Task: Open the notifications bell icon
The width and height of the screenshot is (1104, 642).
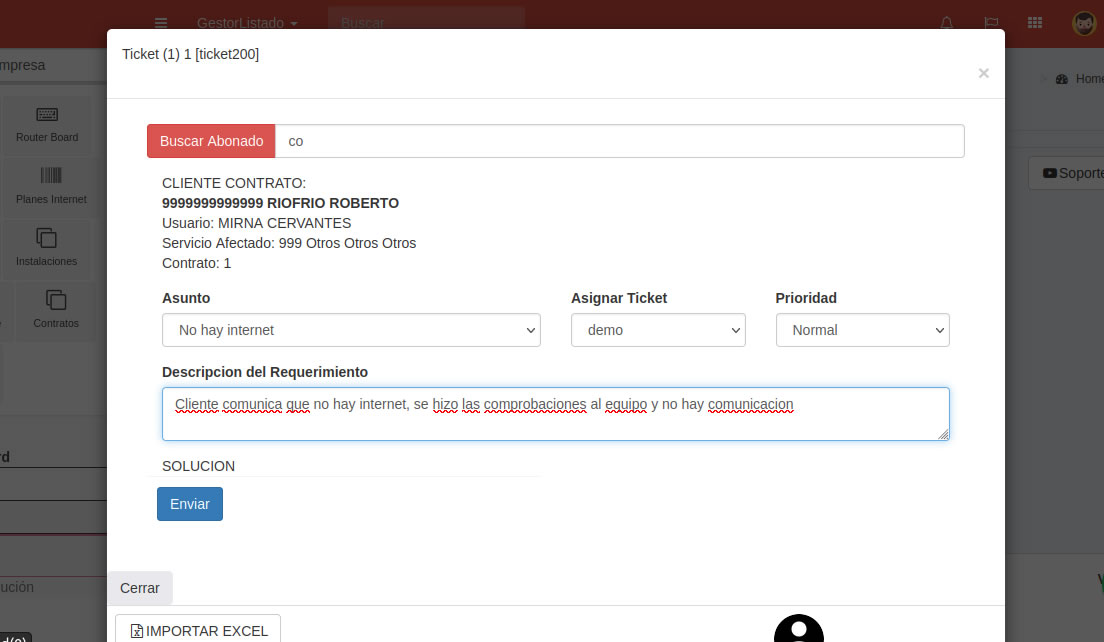Action: point(946,22)
